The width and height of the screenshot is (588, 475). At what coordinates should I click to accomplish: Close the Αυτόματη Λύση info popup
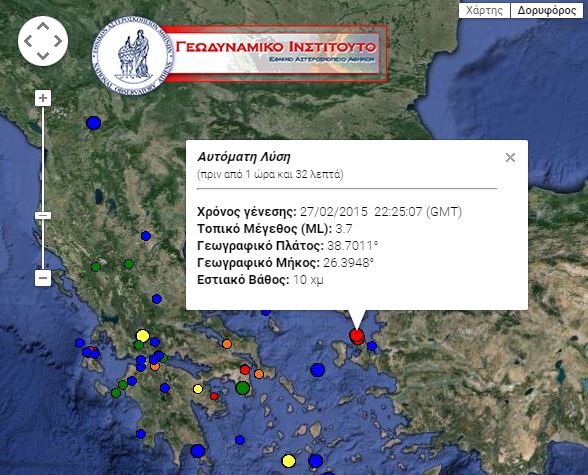(510, 157)
